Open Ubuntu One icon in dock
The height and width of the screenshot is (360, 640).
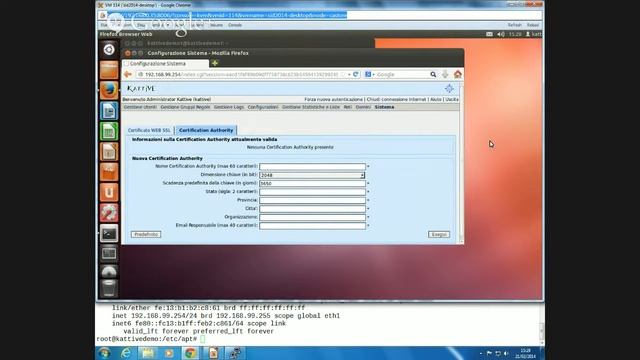click(109, 192)
